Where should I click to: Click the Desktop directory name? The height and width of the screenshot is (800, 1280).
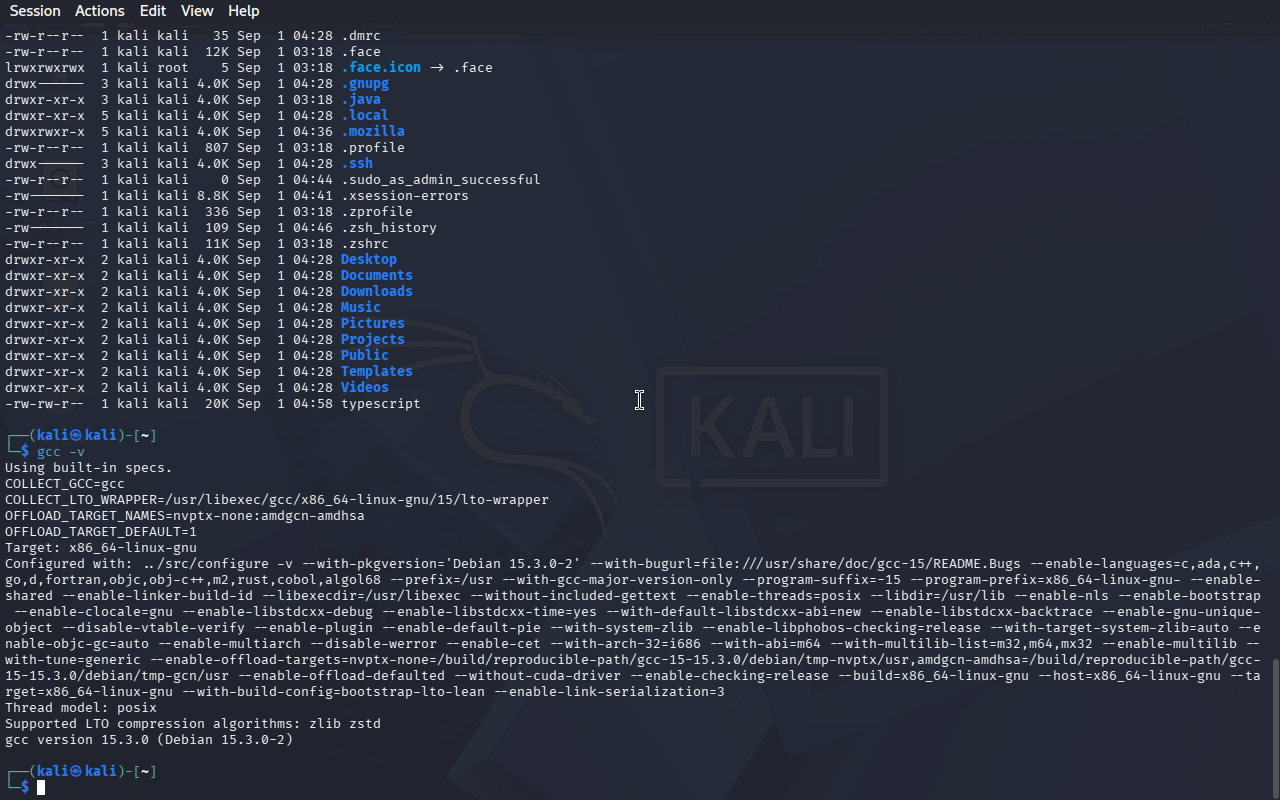(369, 259)
